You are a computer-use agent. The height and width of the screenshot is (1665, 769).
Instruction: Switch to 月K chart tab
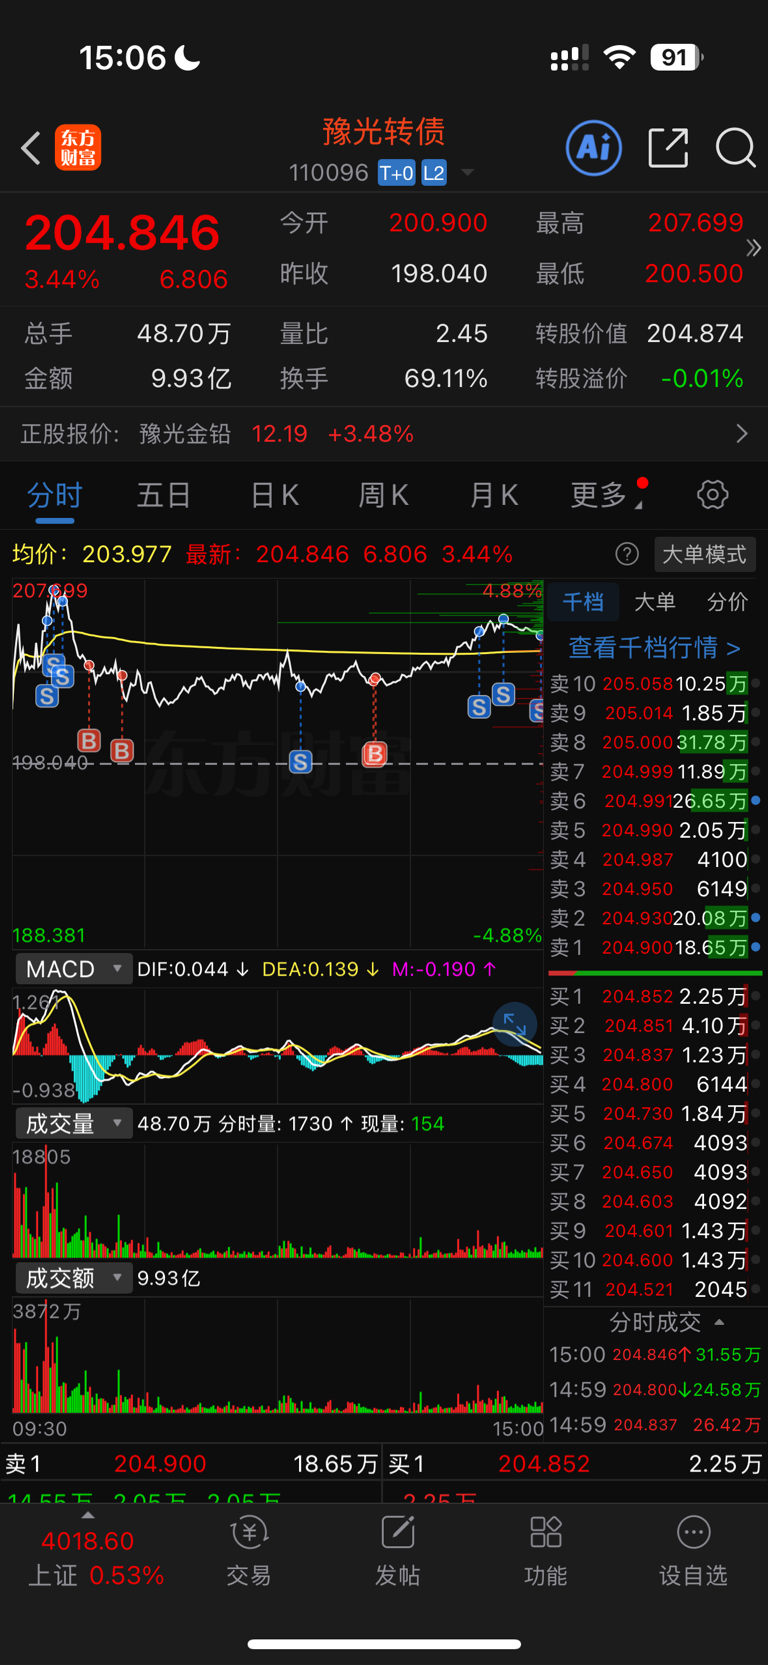[x=494, y=494]
